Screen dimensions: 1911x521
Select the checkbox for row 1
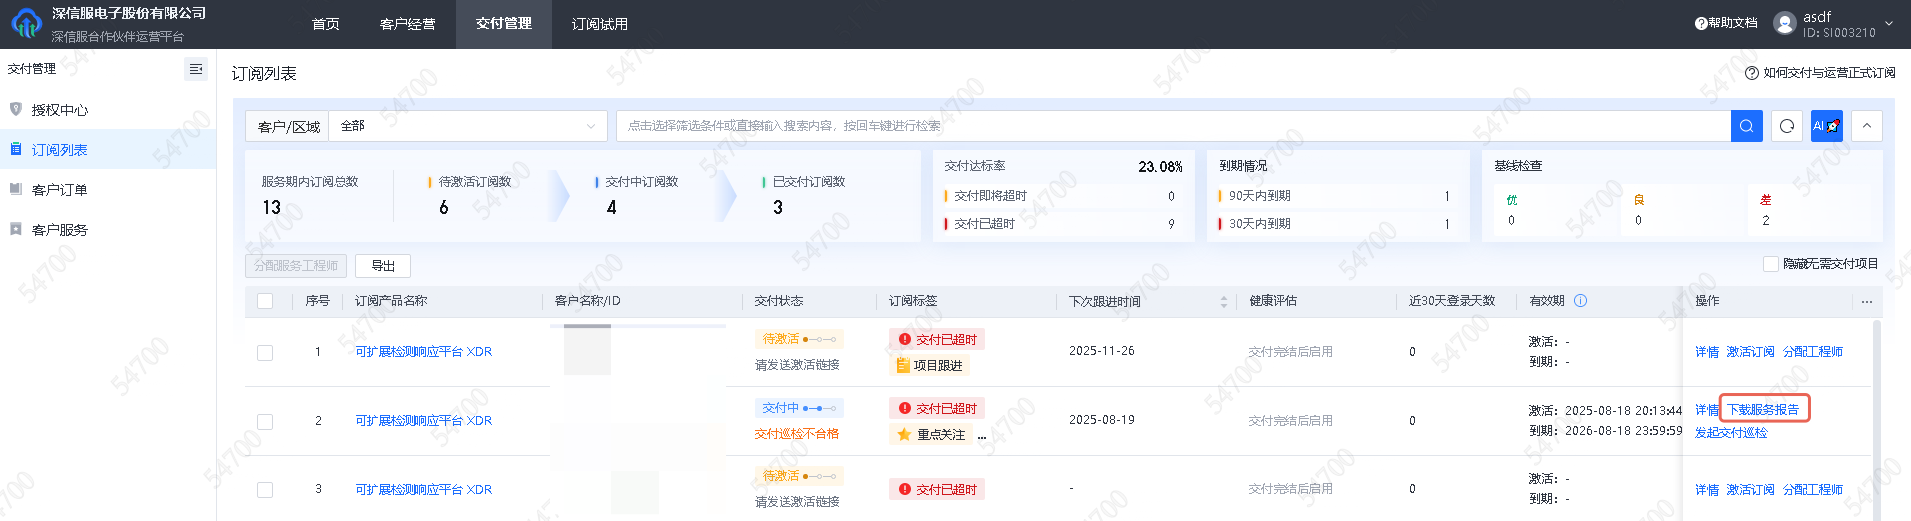265,353
